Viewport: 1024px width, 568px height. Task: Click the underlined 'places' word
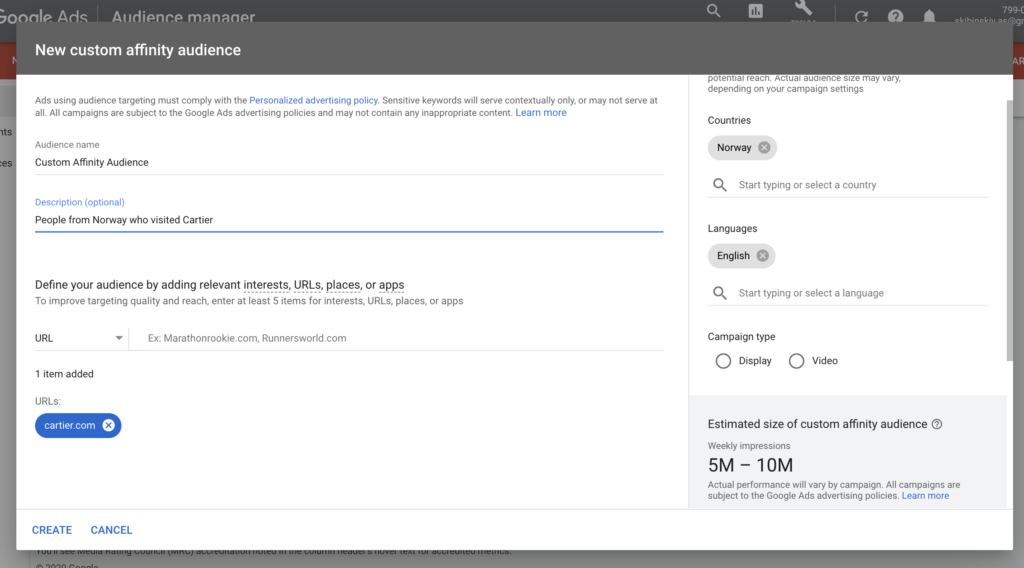[343, 285]
